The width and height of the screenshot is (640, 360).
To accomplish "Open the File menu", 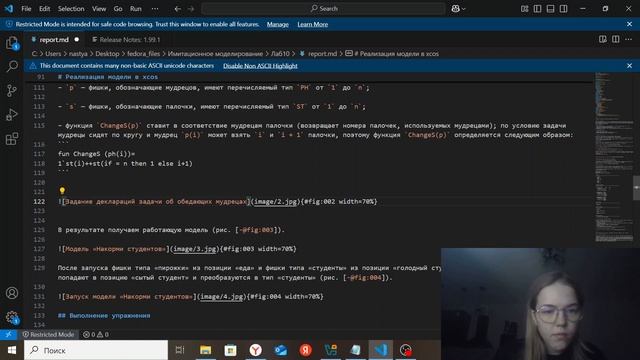I will click(x=26, y=9).
